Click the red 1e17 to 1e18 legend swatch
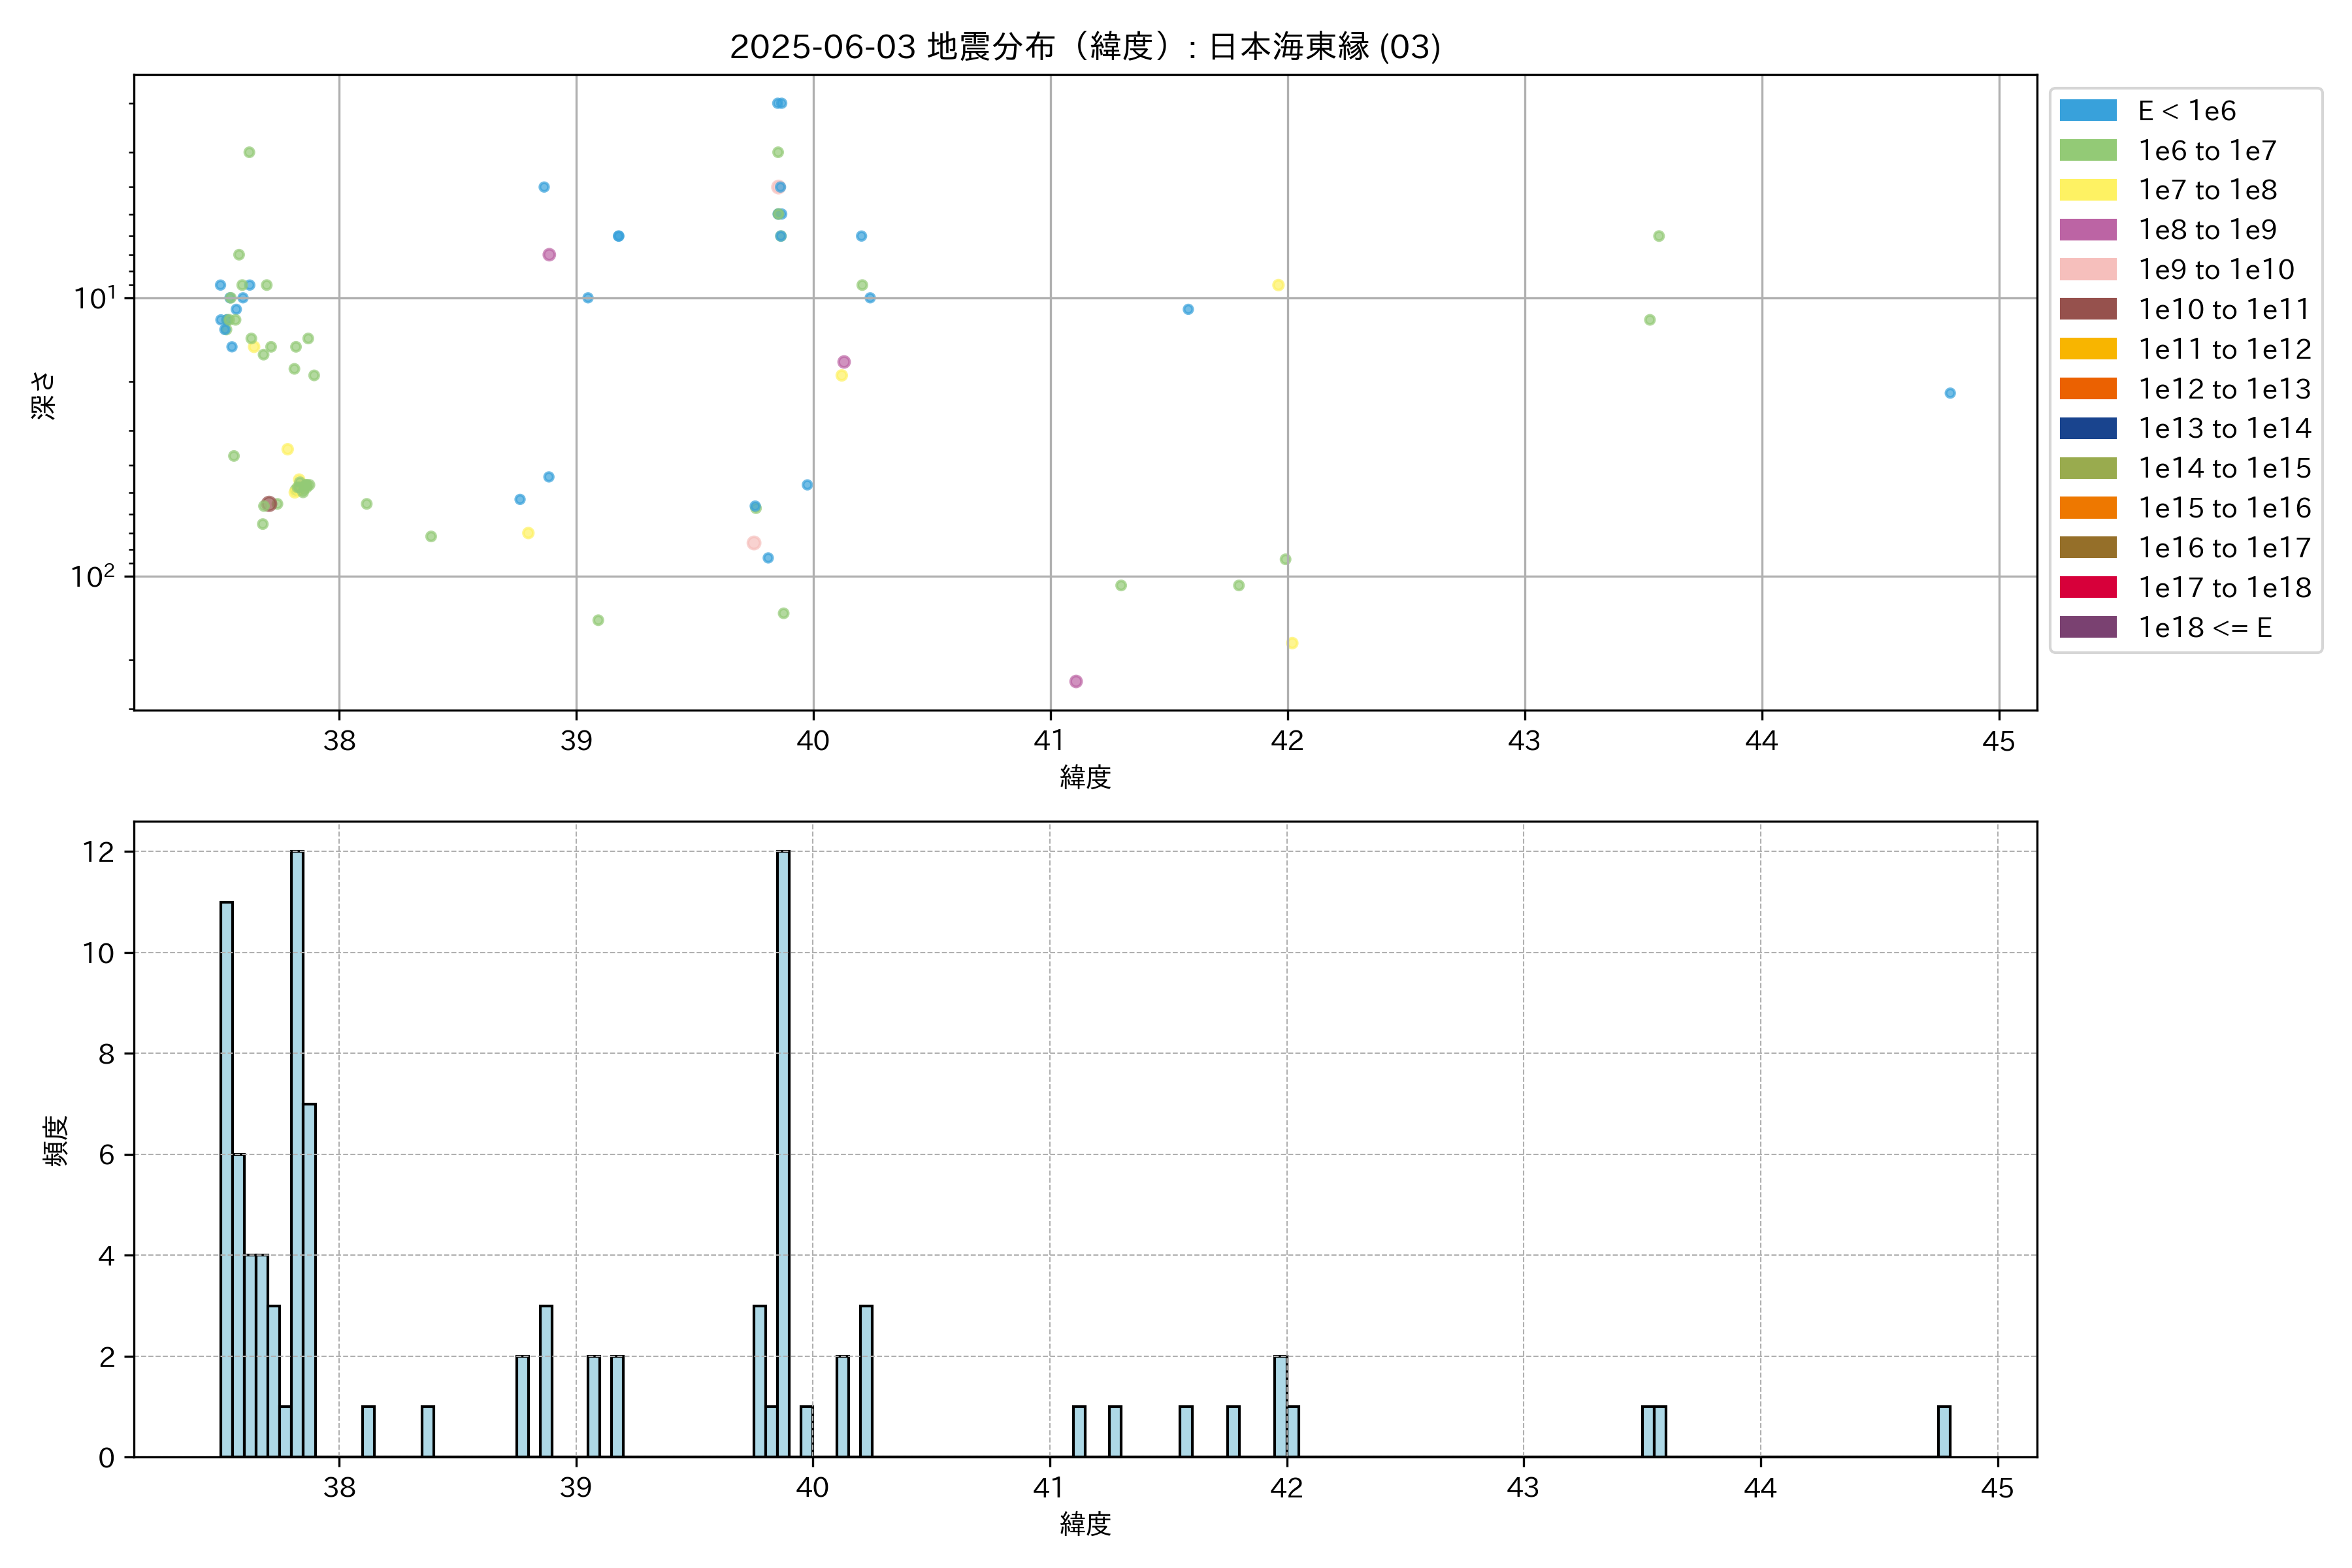 tap(2087, 588)
